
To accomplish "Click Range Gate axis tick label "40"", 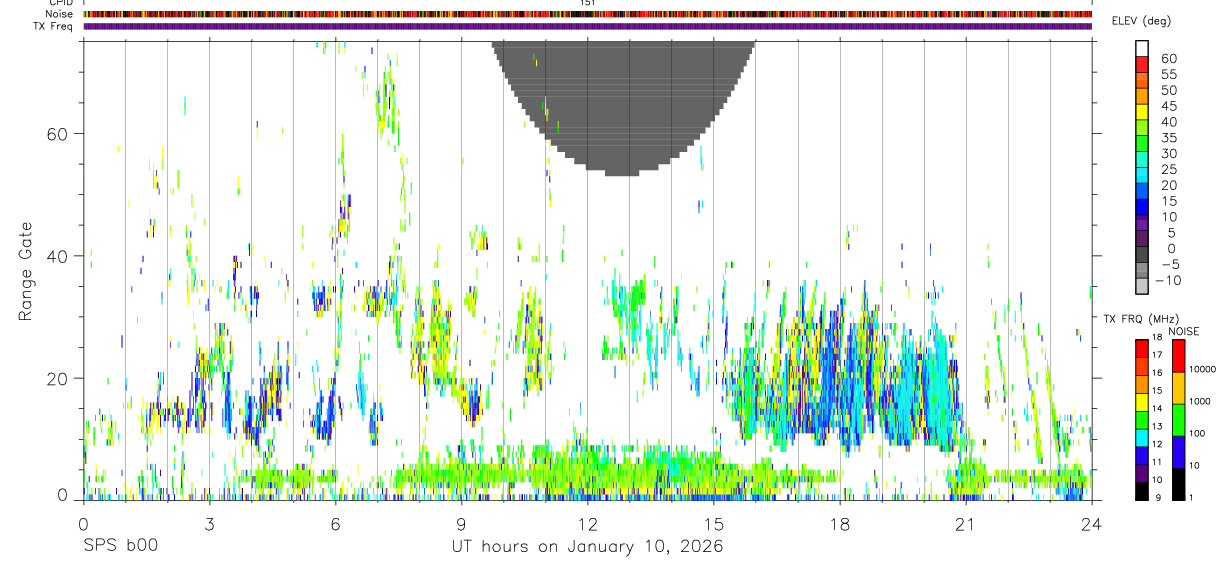I will tap(56, 256).
